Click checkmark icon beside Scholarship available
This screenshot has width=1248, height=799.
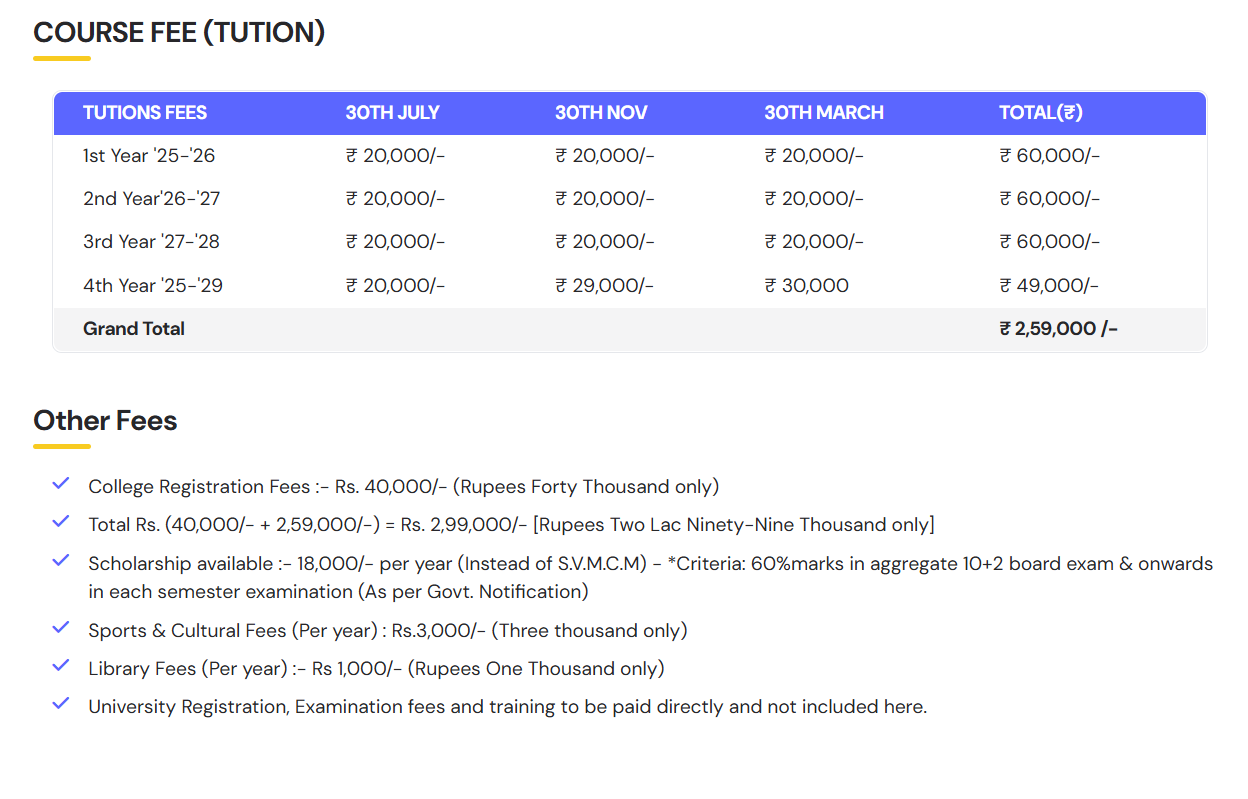tap(61, 561)
